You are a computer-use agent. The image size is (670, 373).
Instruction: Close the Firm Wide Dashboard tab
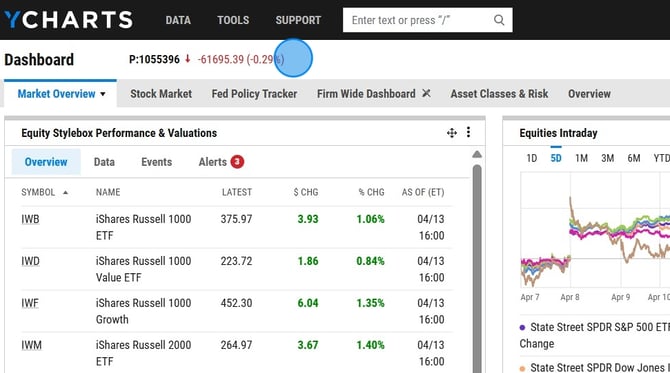pyautogui.click(x=426, y=93)
